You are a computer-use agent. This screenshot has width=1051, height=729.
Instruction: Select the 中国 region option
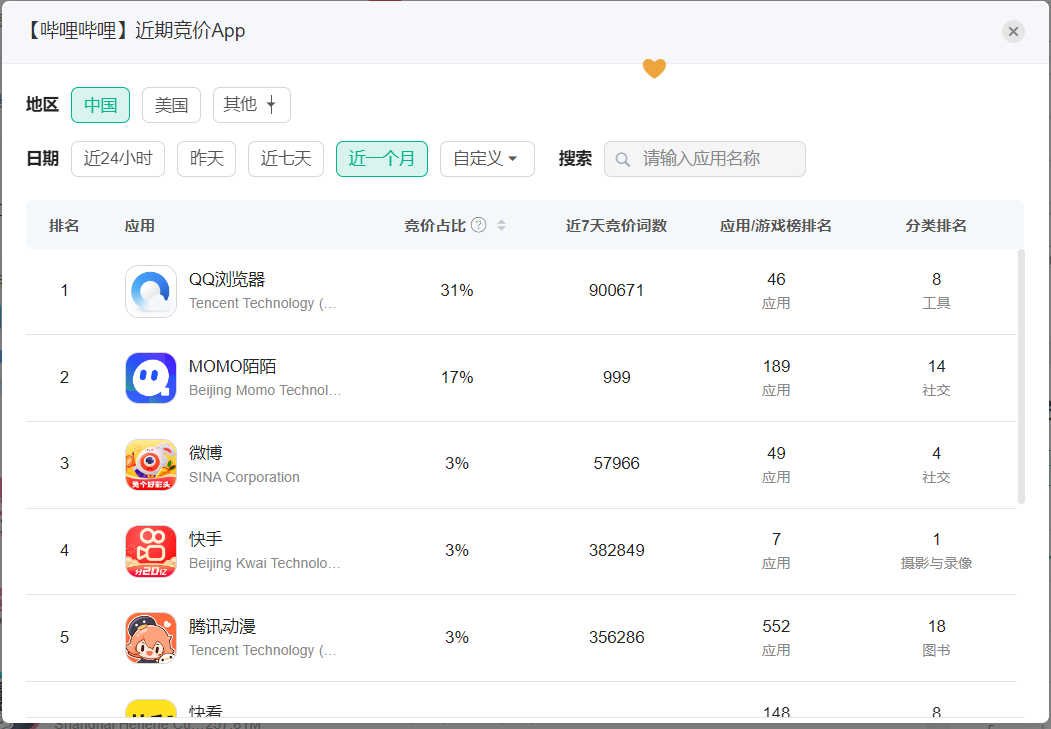tap(100, 105)
